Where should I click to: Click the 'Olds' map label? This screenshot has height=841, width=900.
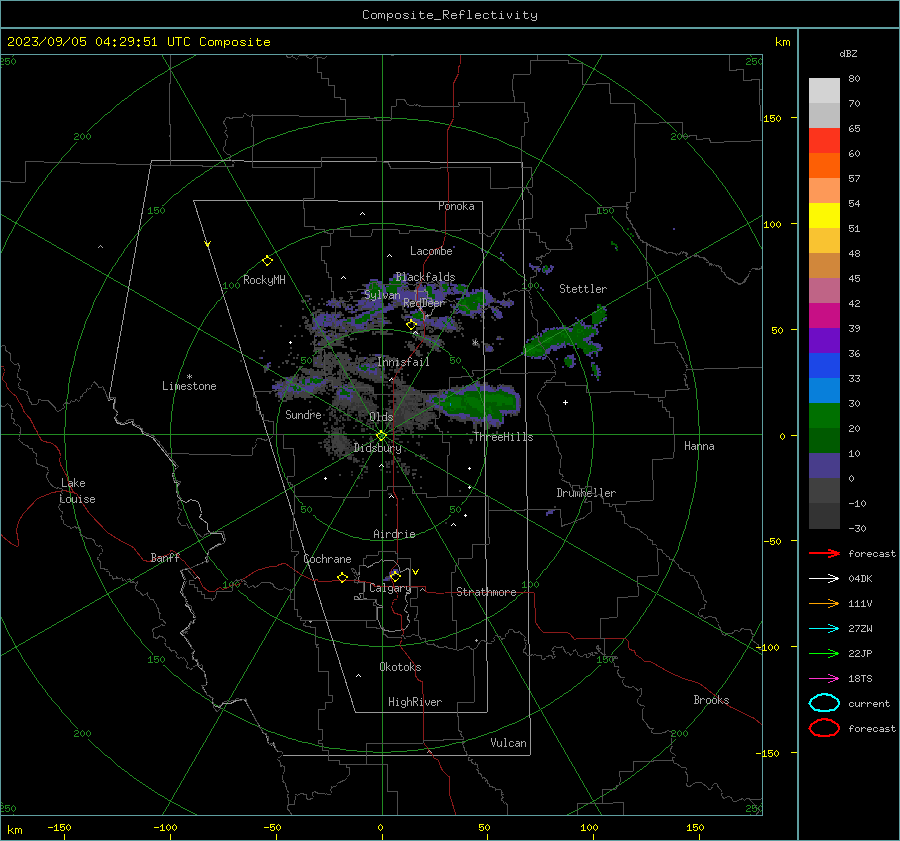(x=381, y=417)
